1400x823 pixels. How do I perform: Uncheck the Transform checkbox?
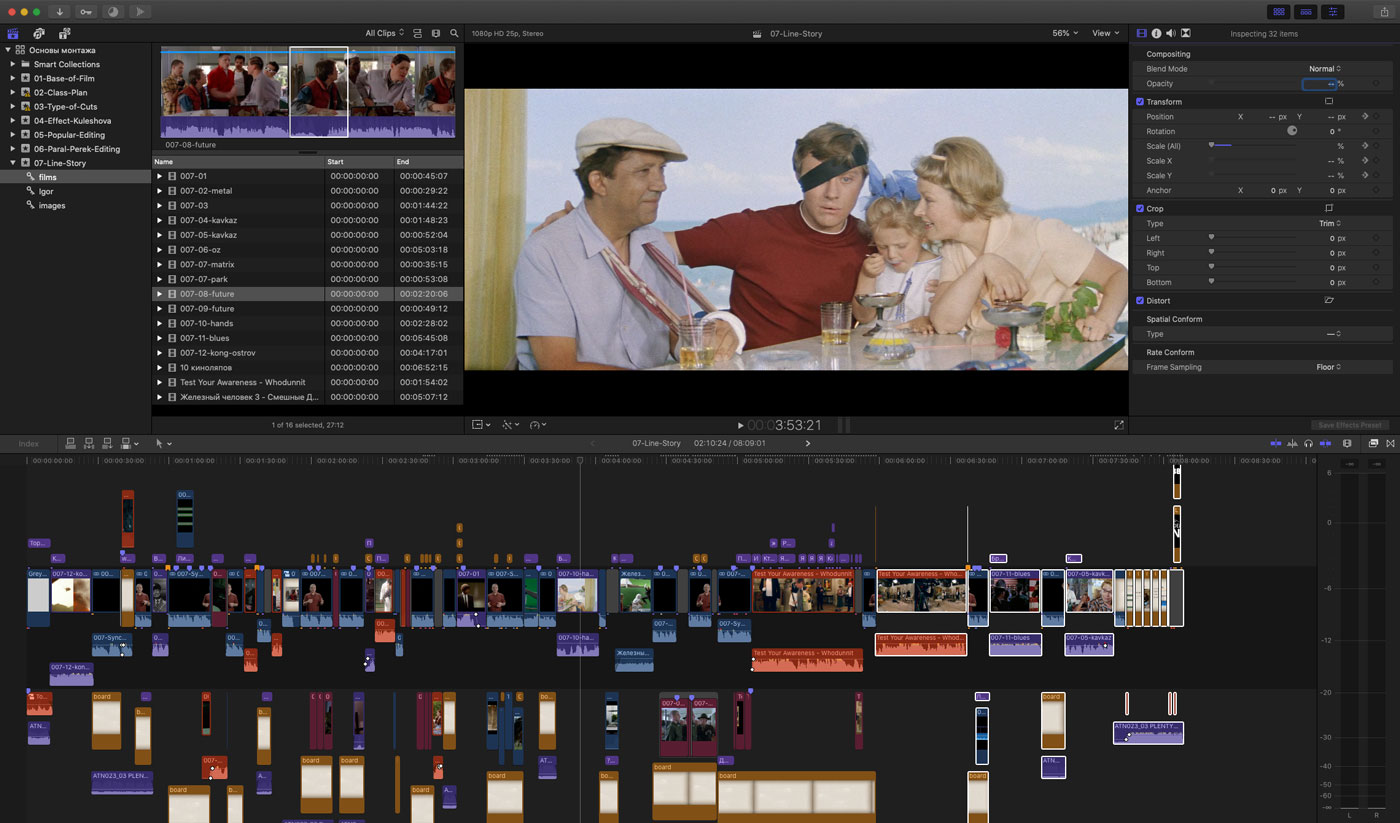[1140, 102]
